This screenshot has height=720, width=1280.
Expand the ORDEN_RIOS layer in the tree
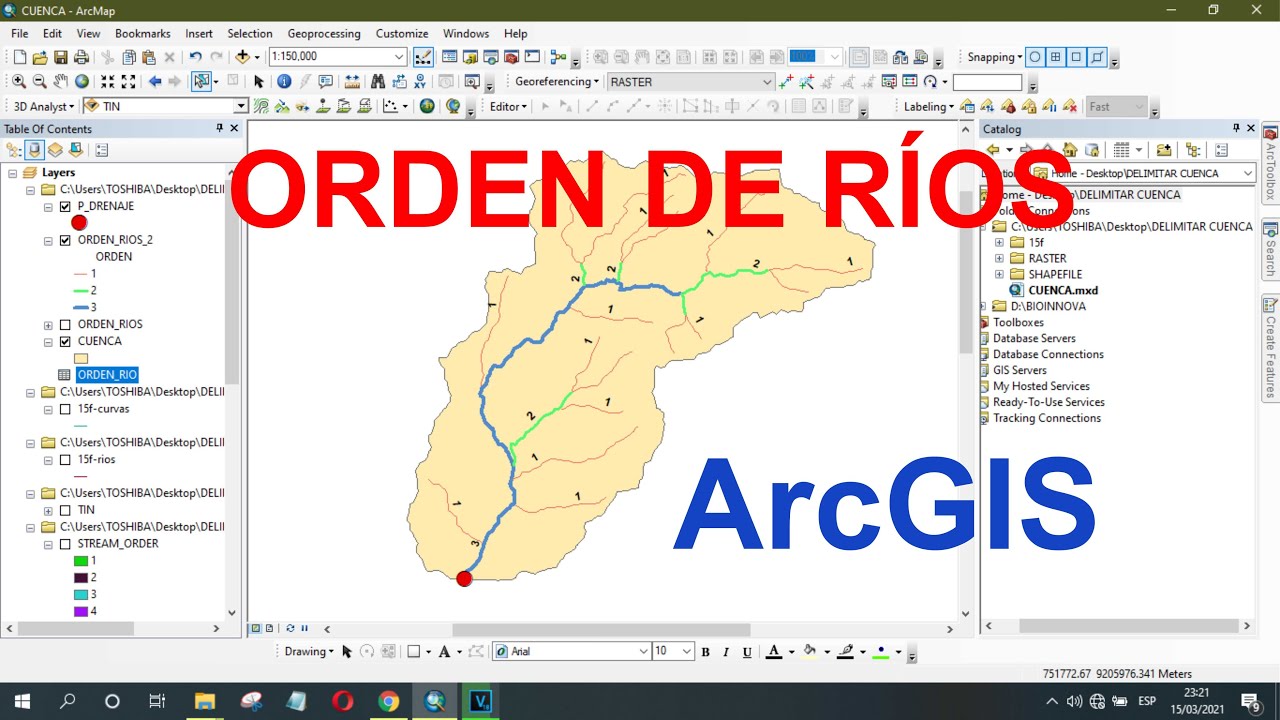(48, 325)
